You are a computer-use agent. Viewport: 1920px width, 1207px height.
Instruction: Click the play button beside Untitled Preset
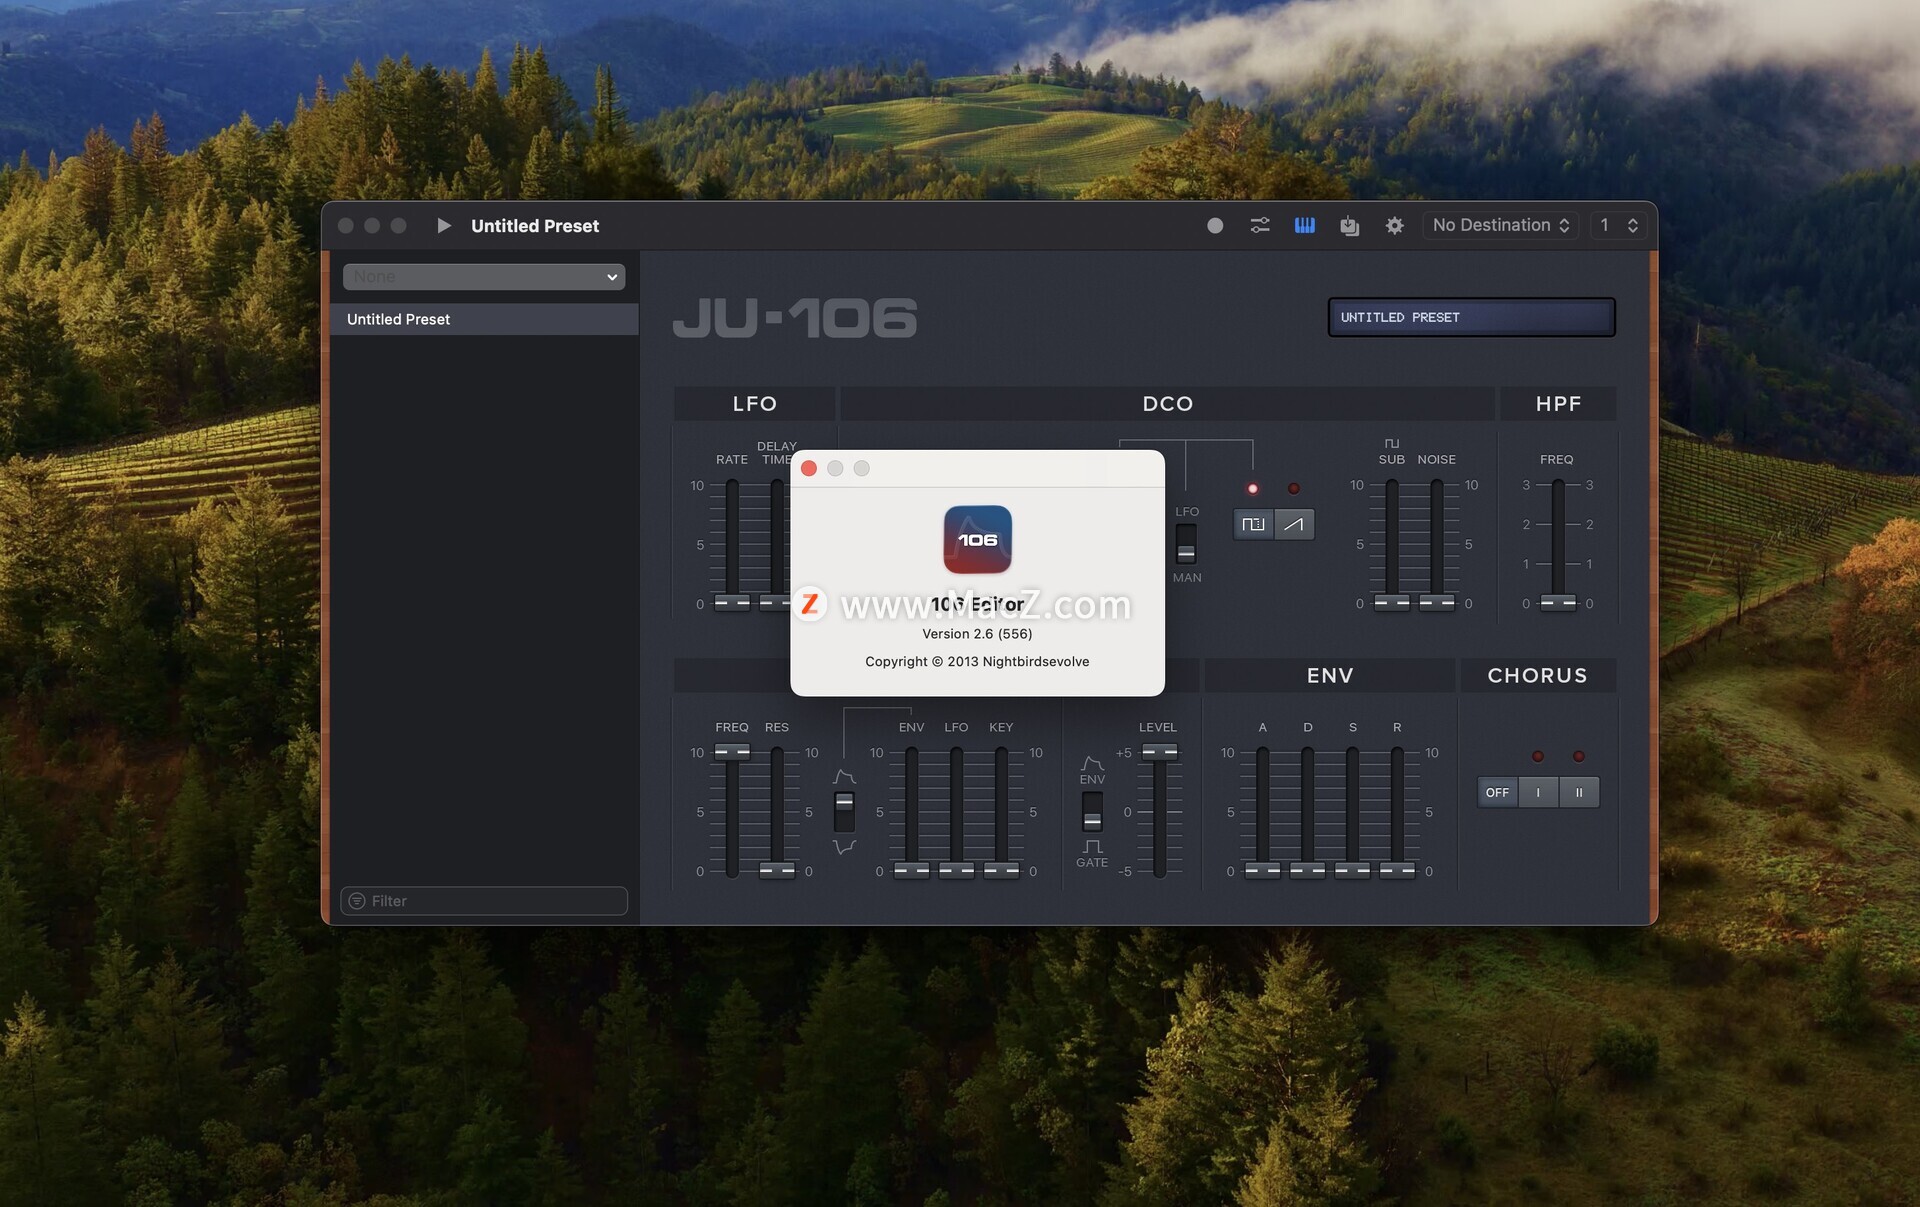point(444,226)
